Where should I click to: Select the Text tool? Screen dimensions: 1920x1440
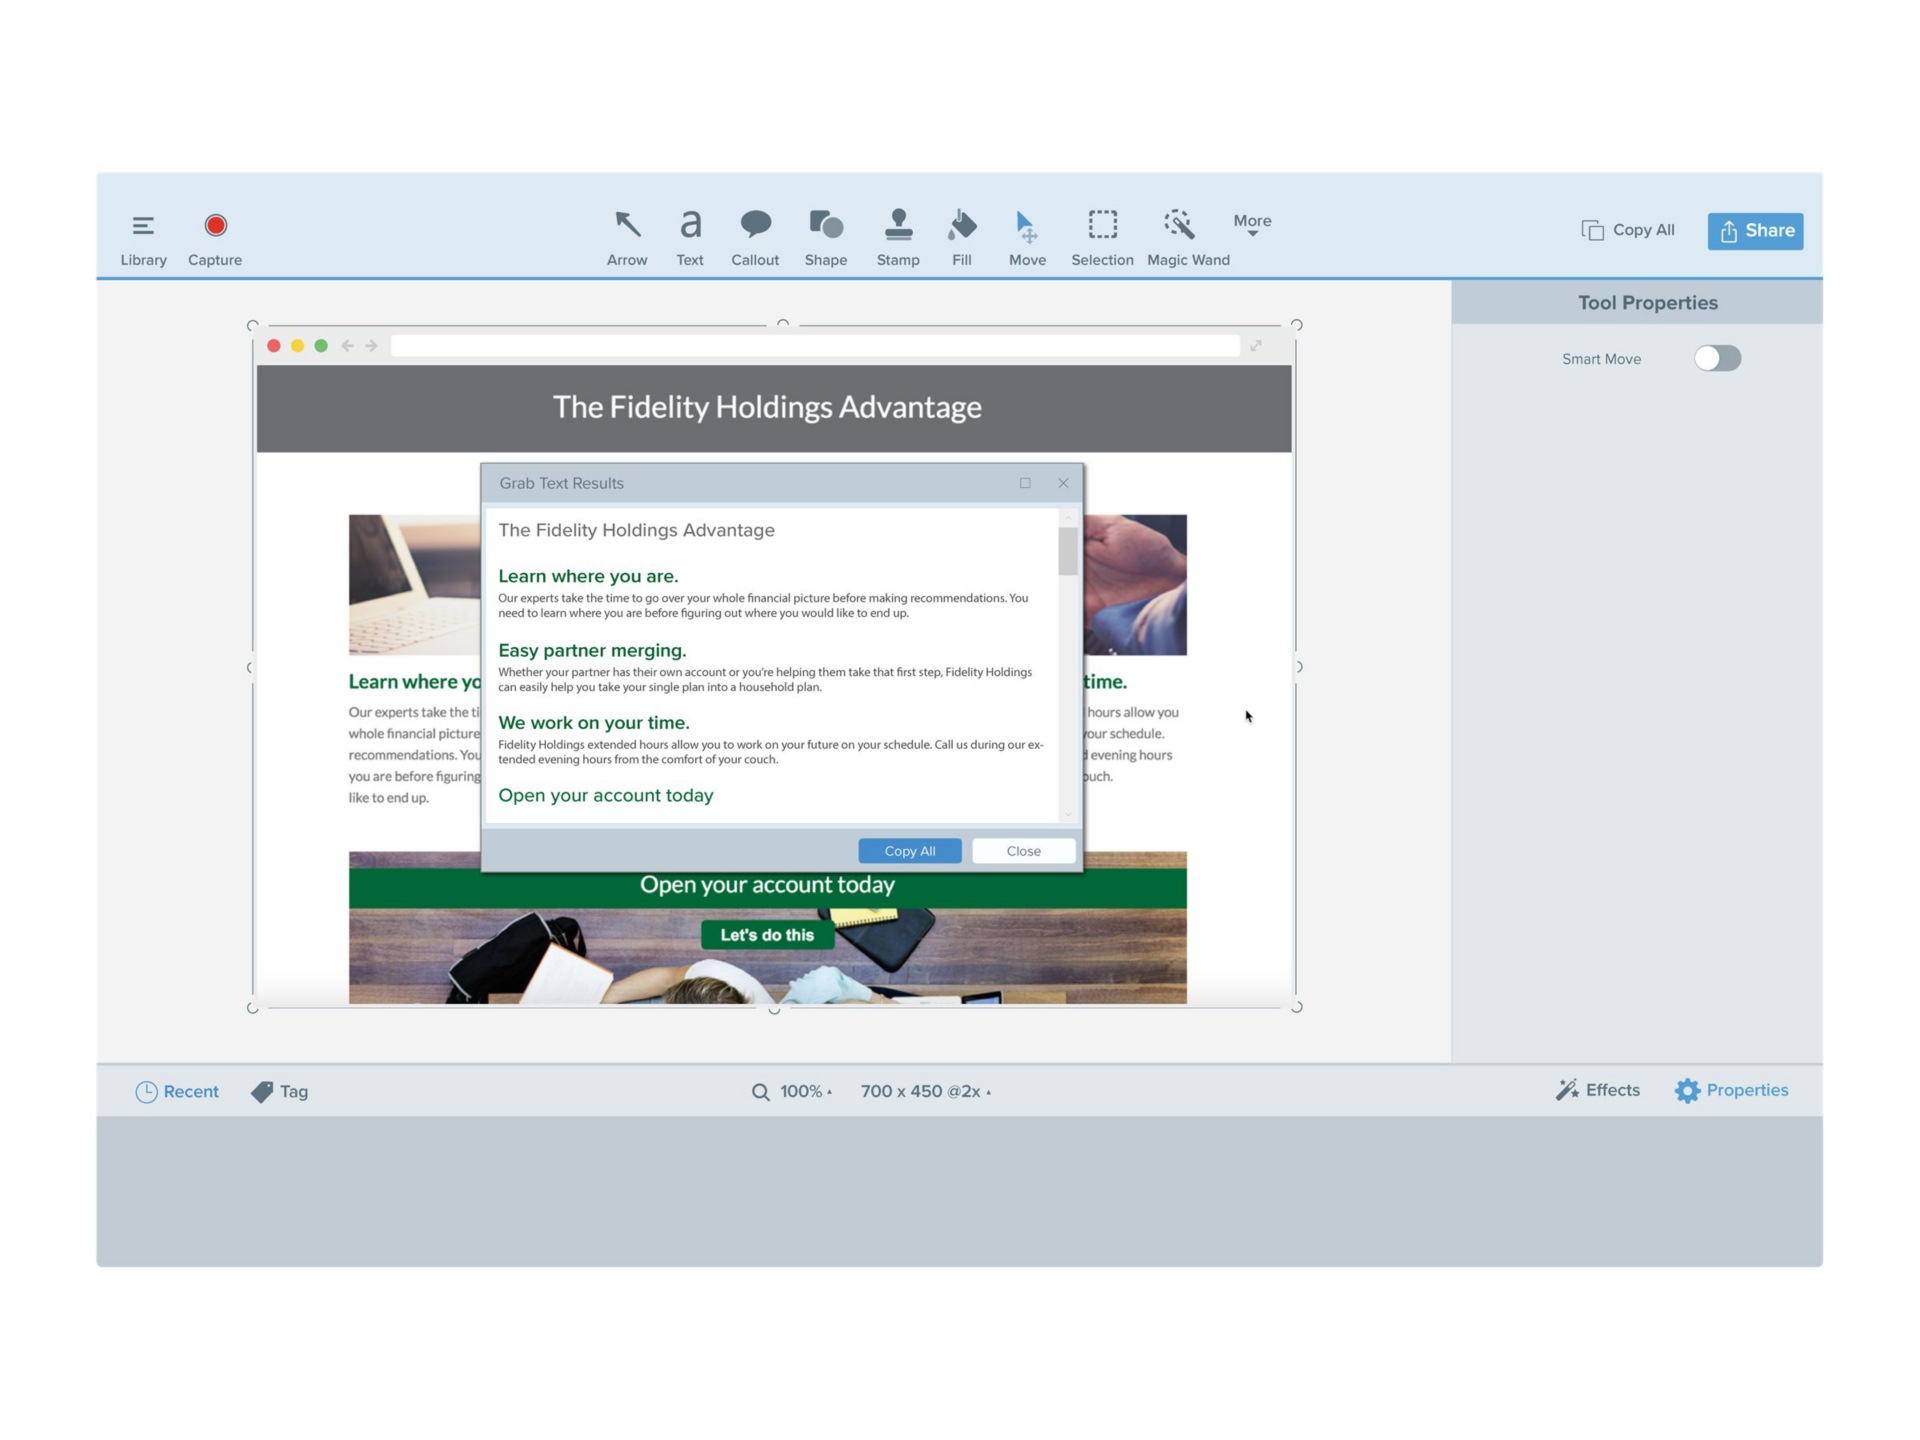point(689,236)
